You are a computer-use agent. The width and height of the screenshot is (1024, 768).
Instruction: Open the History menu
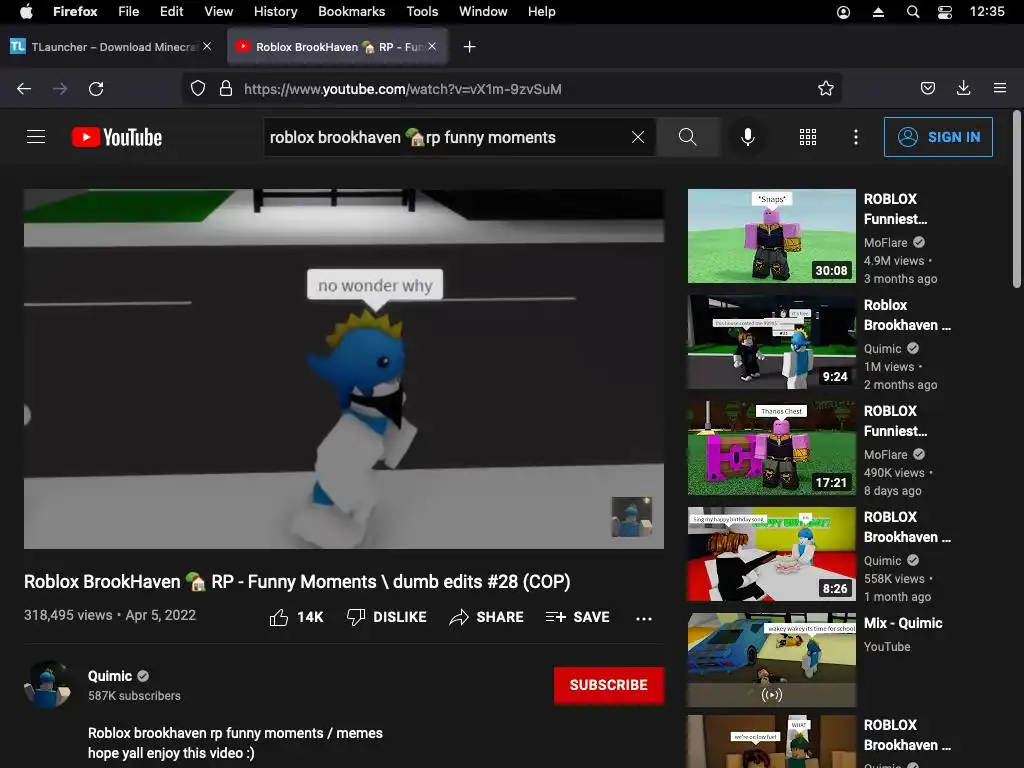tap(276, 12)
